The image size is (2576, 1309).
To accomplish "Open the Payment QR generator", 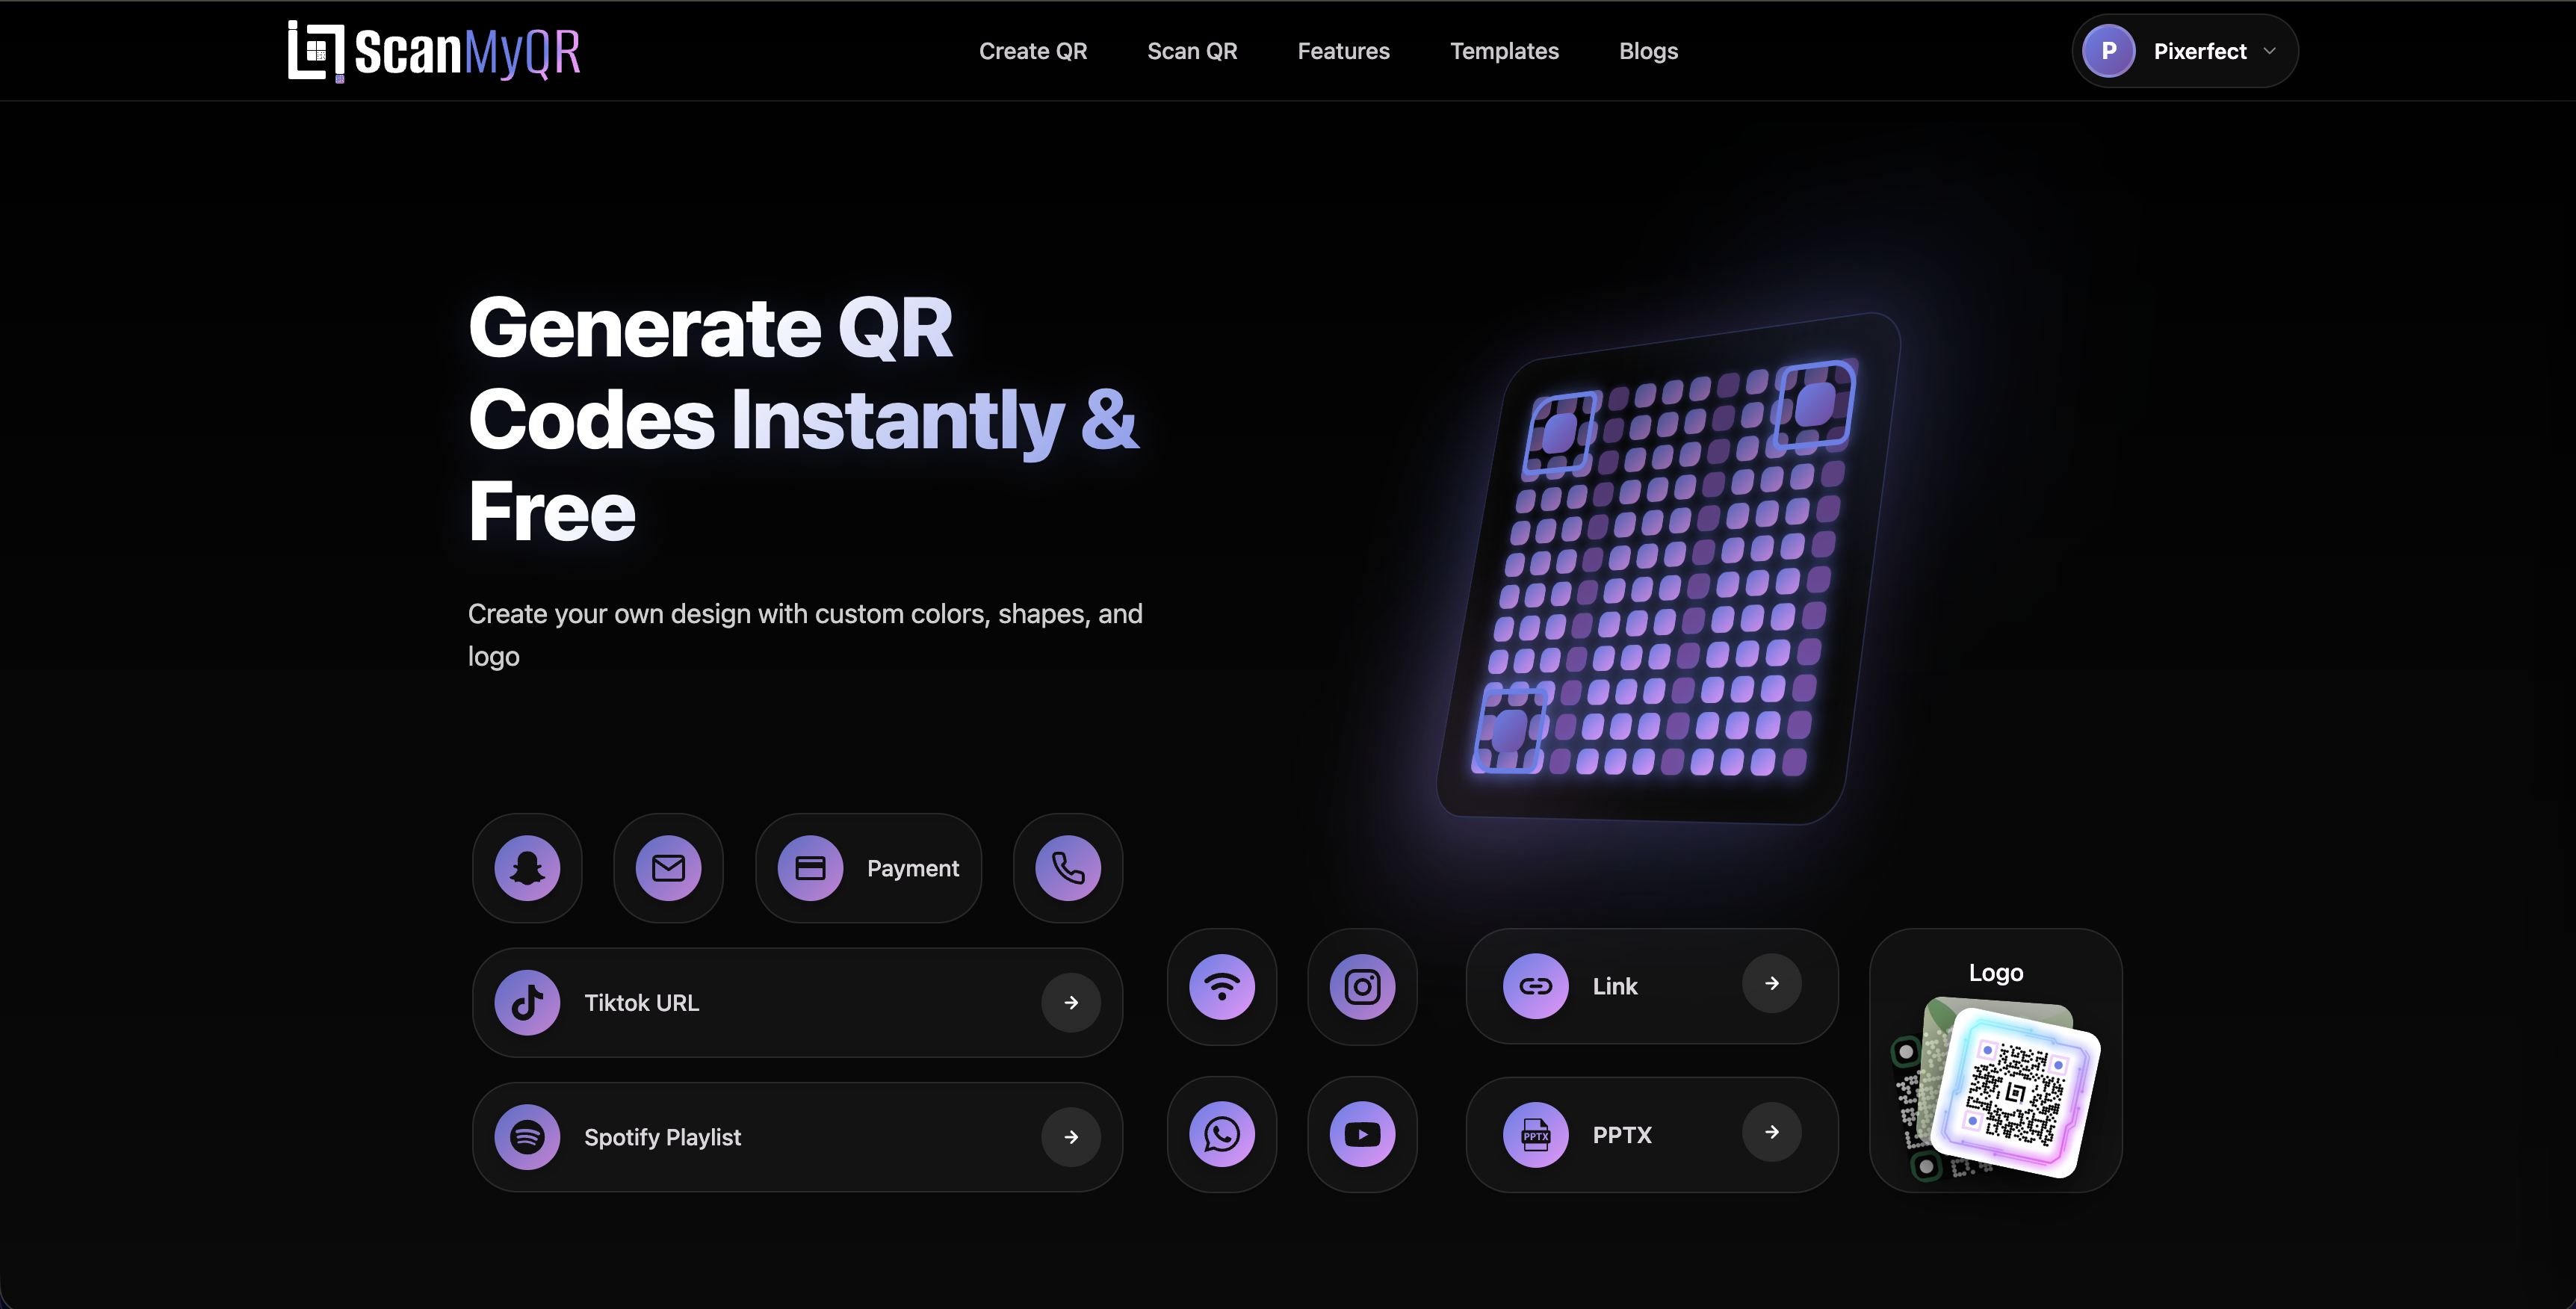I will [x=867, y=868].
